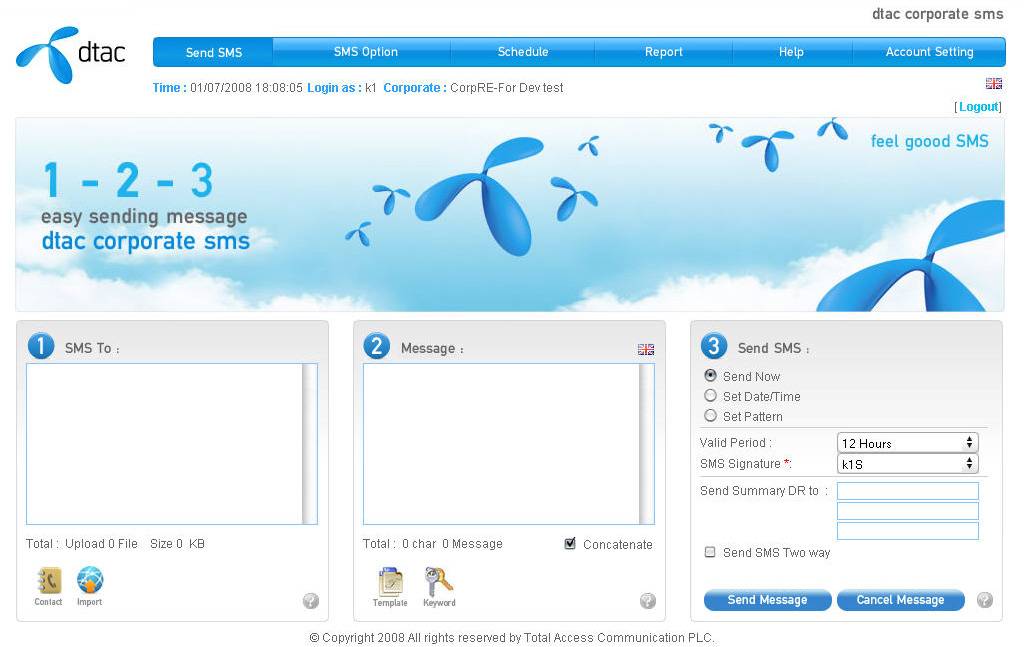Click the second Send Summary DR field
Image resolution: width=1024 pixels, height=647 pixels.
(908, 511)
